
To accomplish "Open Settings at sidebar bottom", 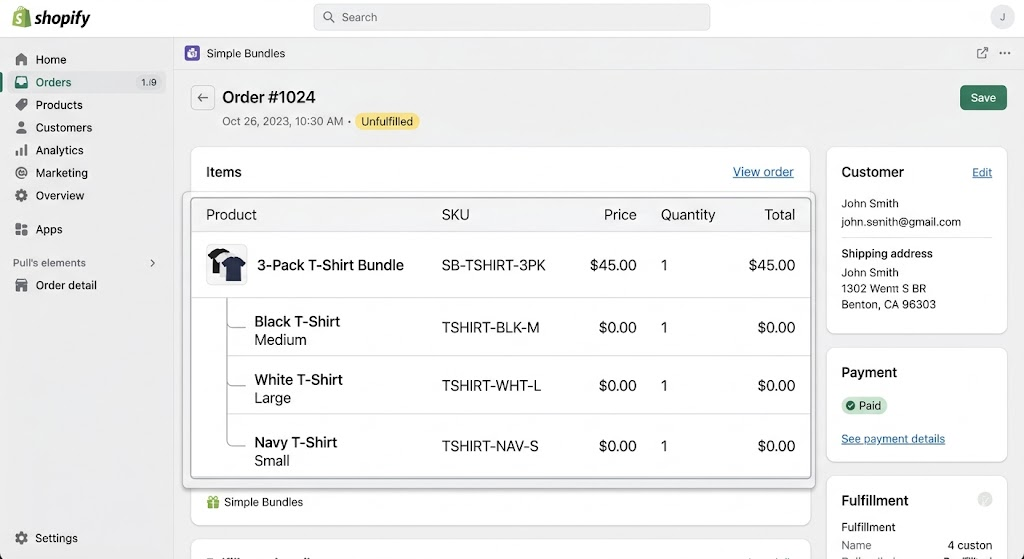I will (56, 538).
